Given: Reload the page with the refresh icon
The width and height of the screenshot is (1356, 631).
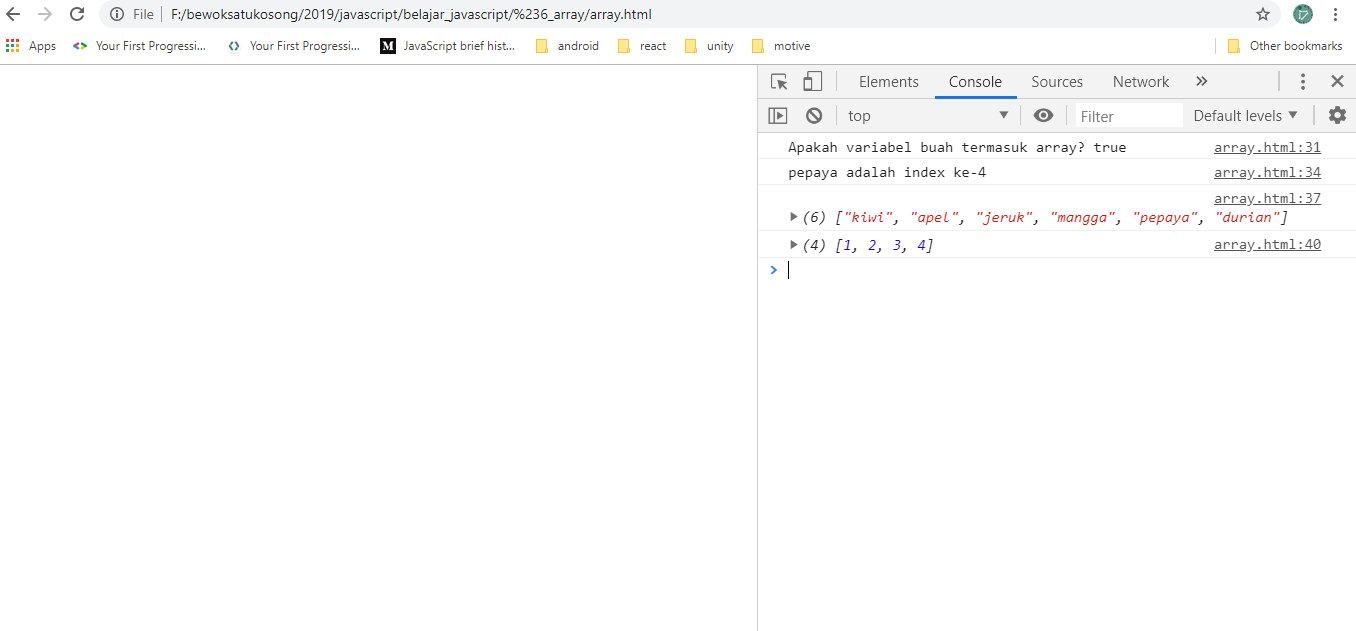Looking at the screenshot, I should [77, 14].
